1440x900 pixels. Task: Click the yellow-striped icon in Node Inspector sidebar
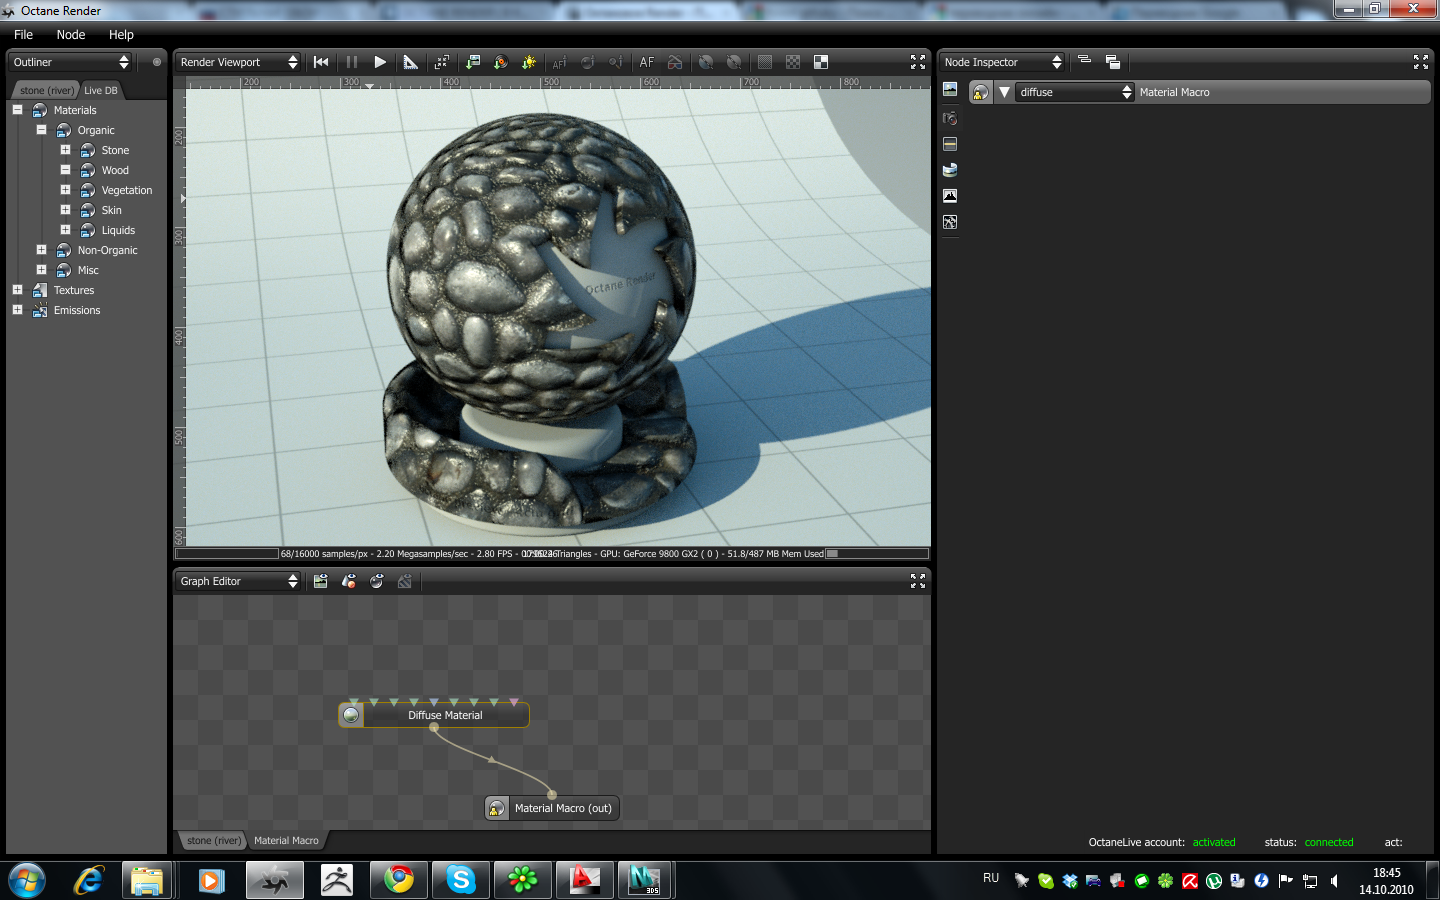pos(950,144)
